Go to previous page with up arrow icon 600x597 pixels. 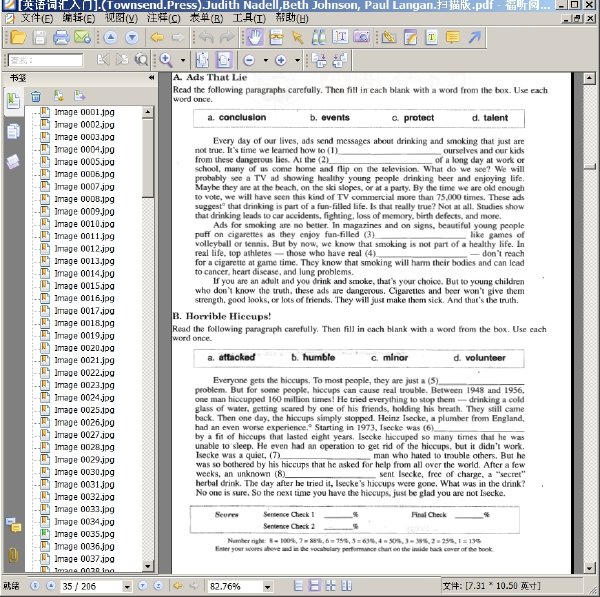pos(110,37)
